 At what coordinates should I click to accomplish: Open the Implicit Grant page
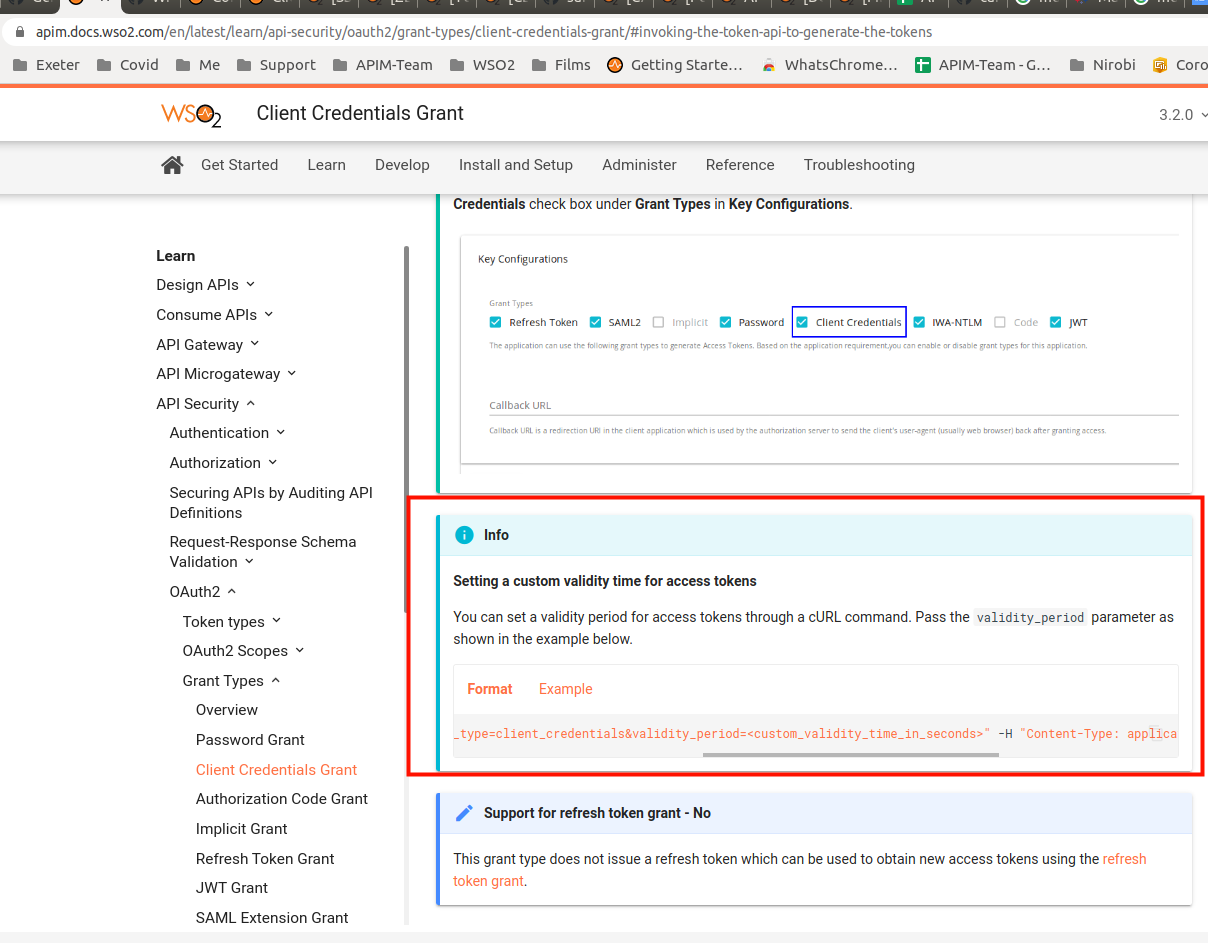[241, 828]
